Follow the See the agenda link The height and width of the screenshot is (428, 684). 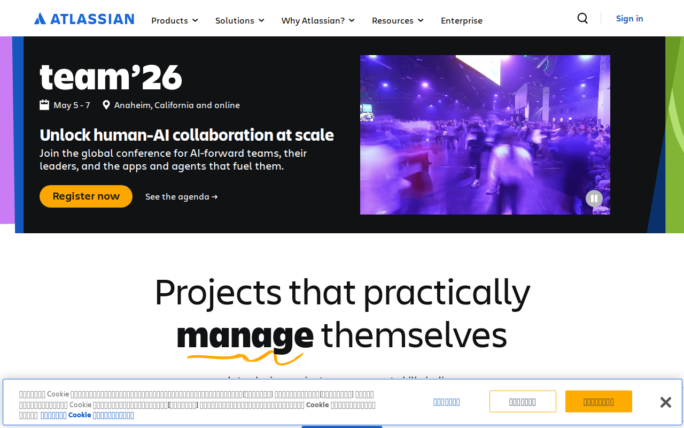pyautogui.click(x=181, y=196)
